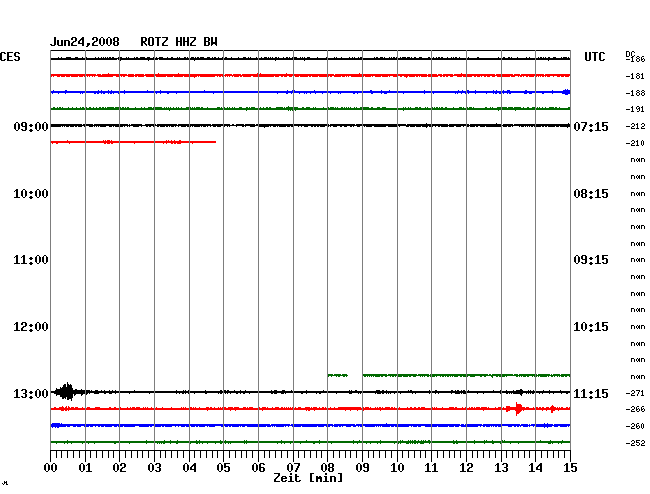Click minute 14 on the time axis

click(535, 467)
